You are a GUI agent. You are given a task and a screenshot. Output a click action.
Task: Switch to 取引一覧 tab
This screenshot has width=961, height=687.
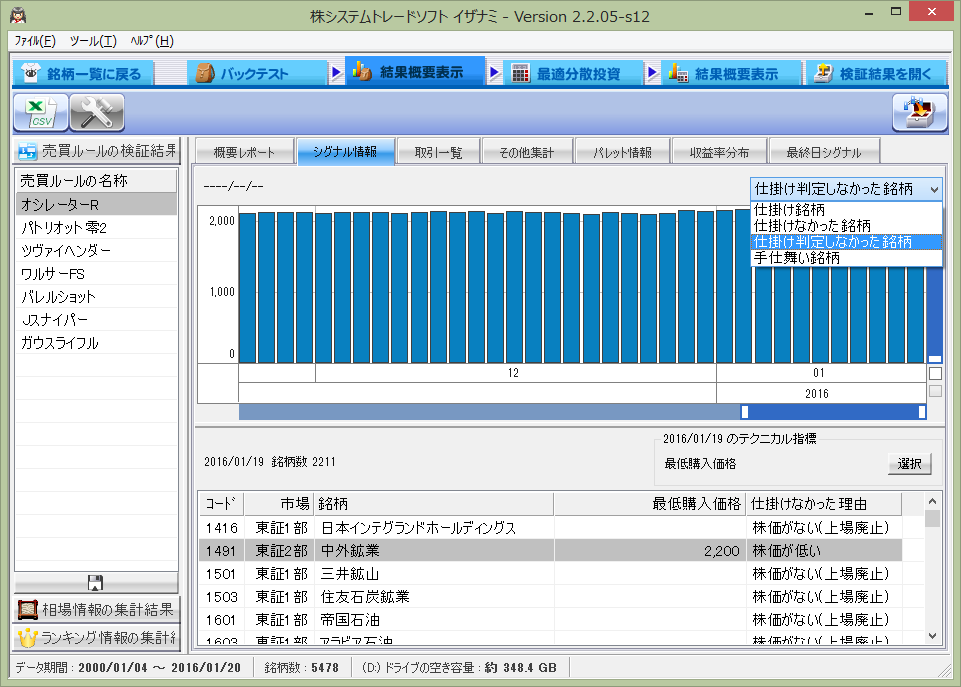point(438,152)
